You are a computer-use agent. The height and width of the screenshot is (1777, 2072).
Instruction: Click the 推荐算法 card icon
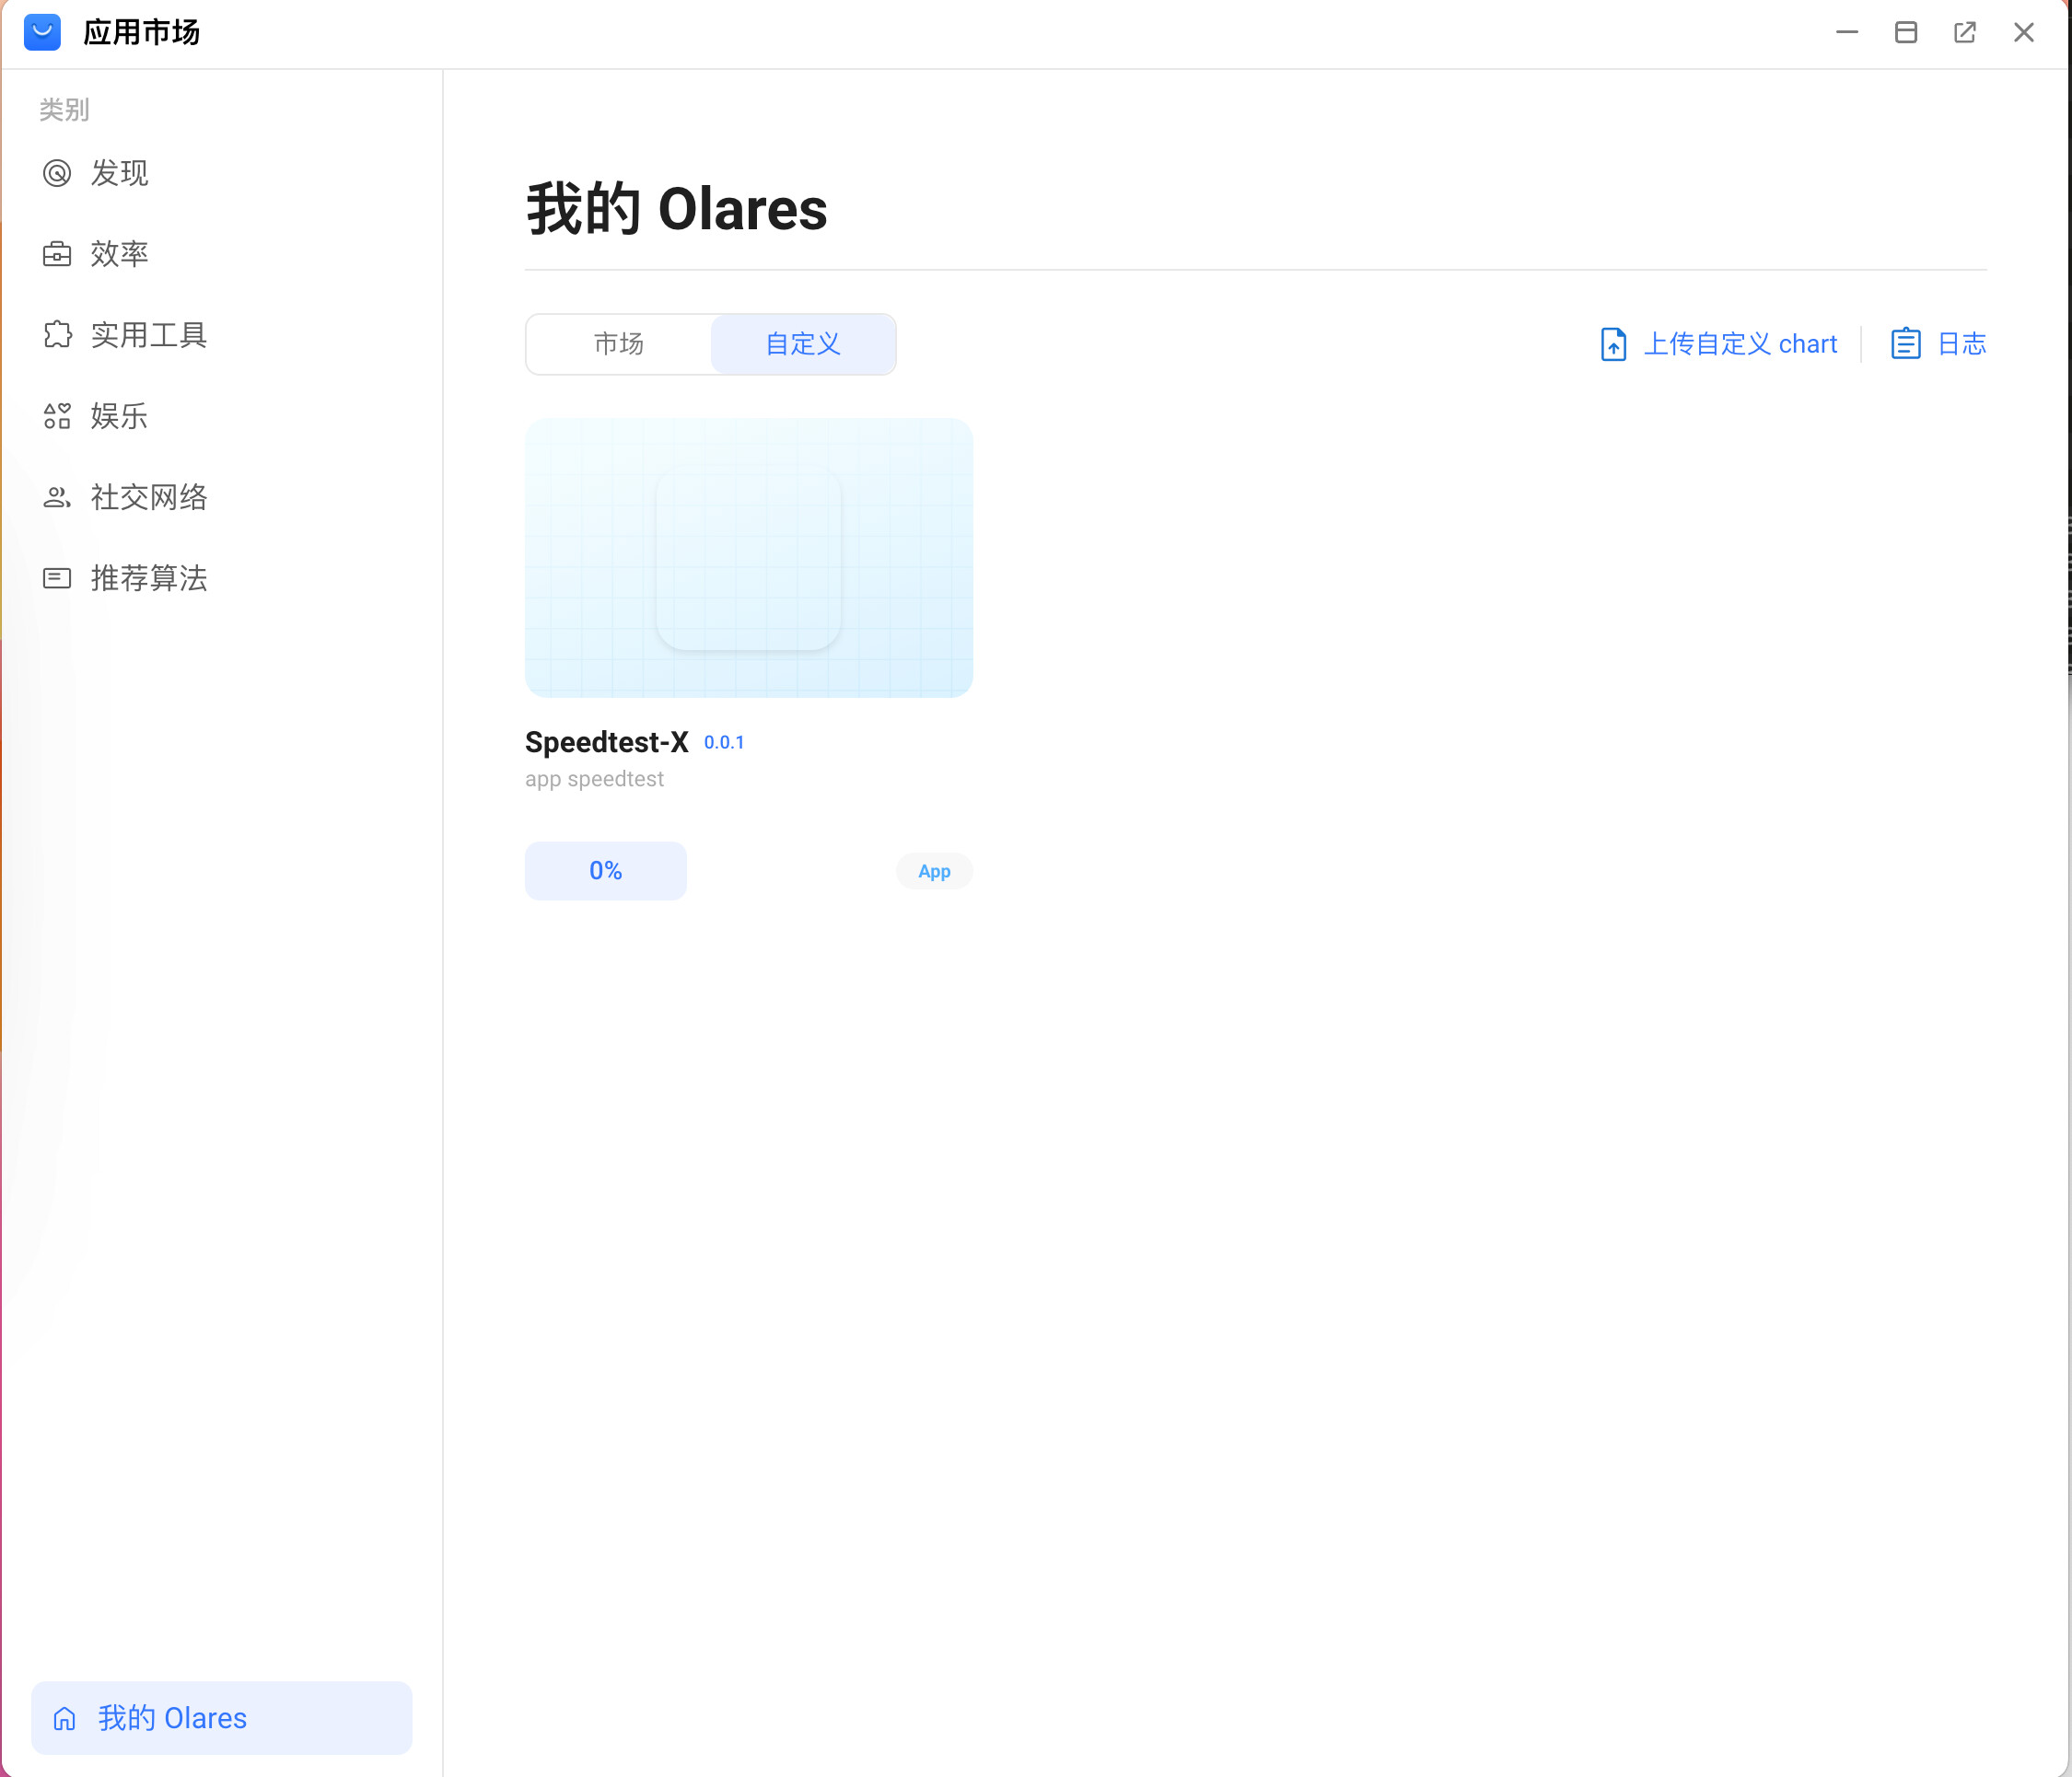pos(57,578)
